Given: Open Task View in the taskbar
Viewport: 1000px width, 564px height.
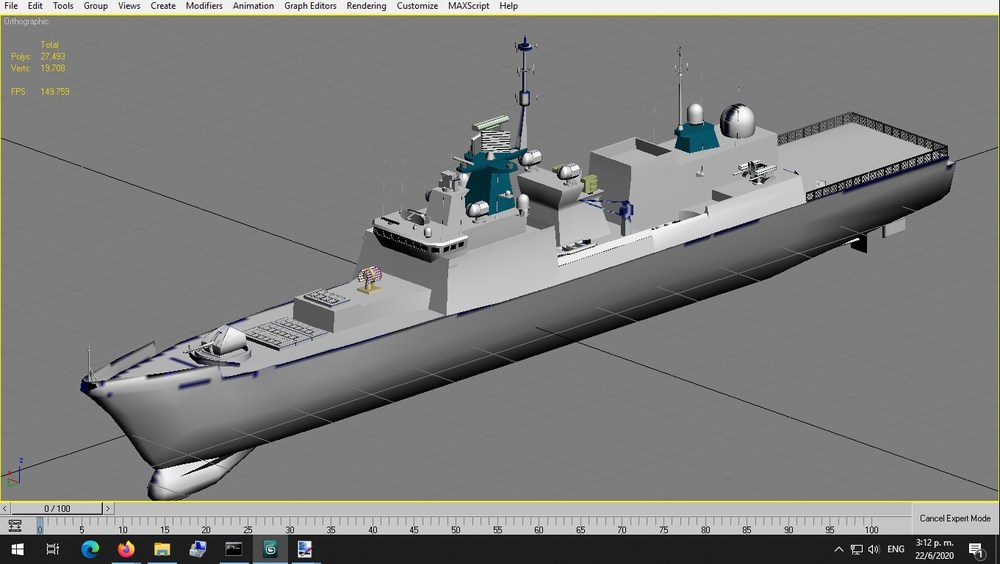Looking at the screenshot, I should [53, 549].
